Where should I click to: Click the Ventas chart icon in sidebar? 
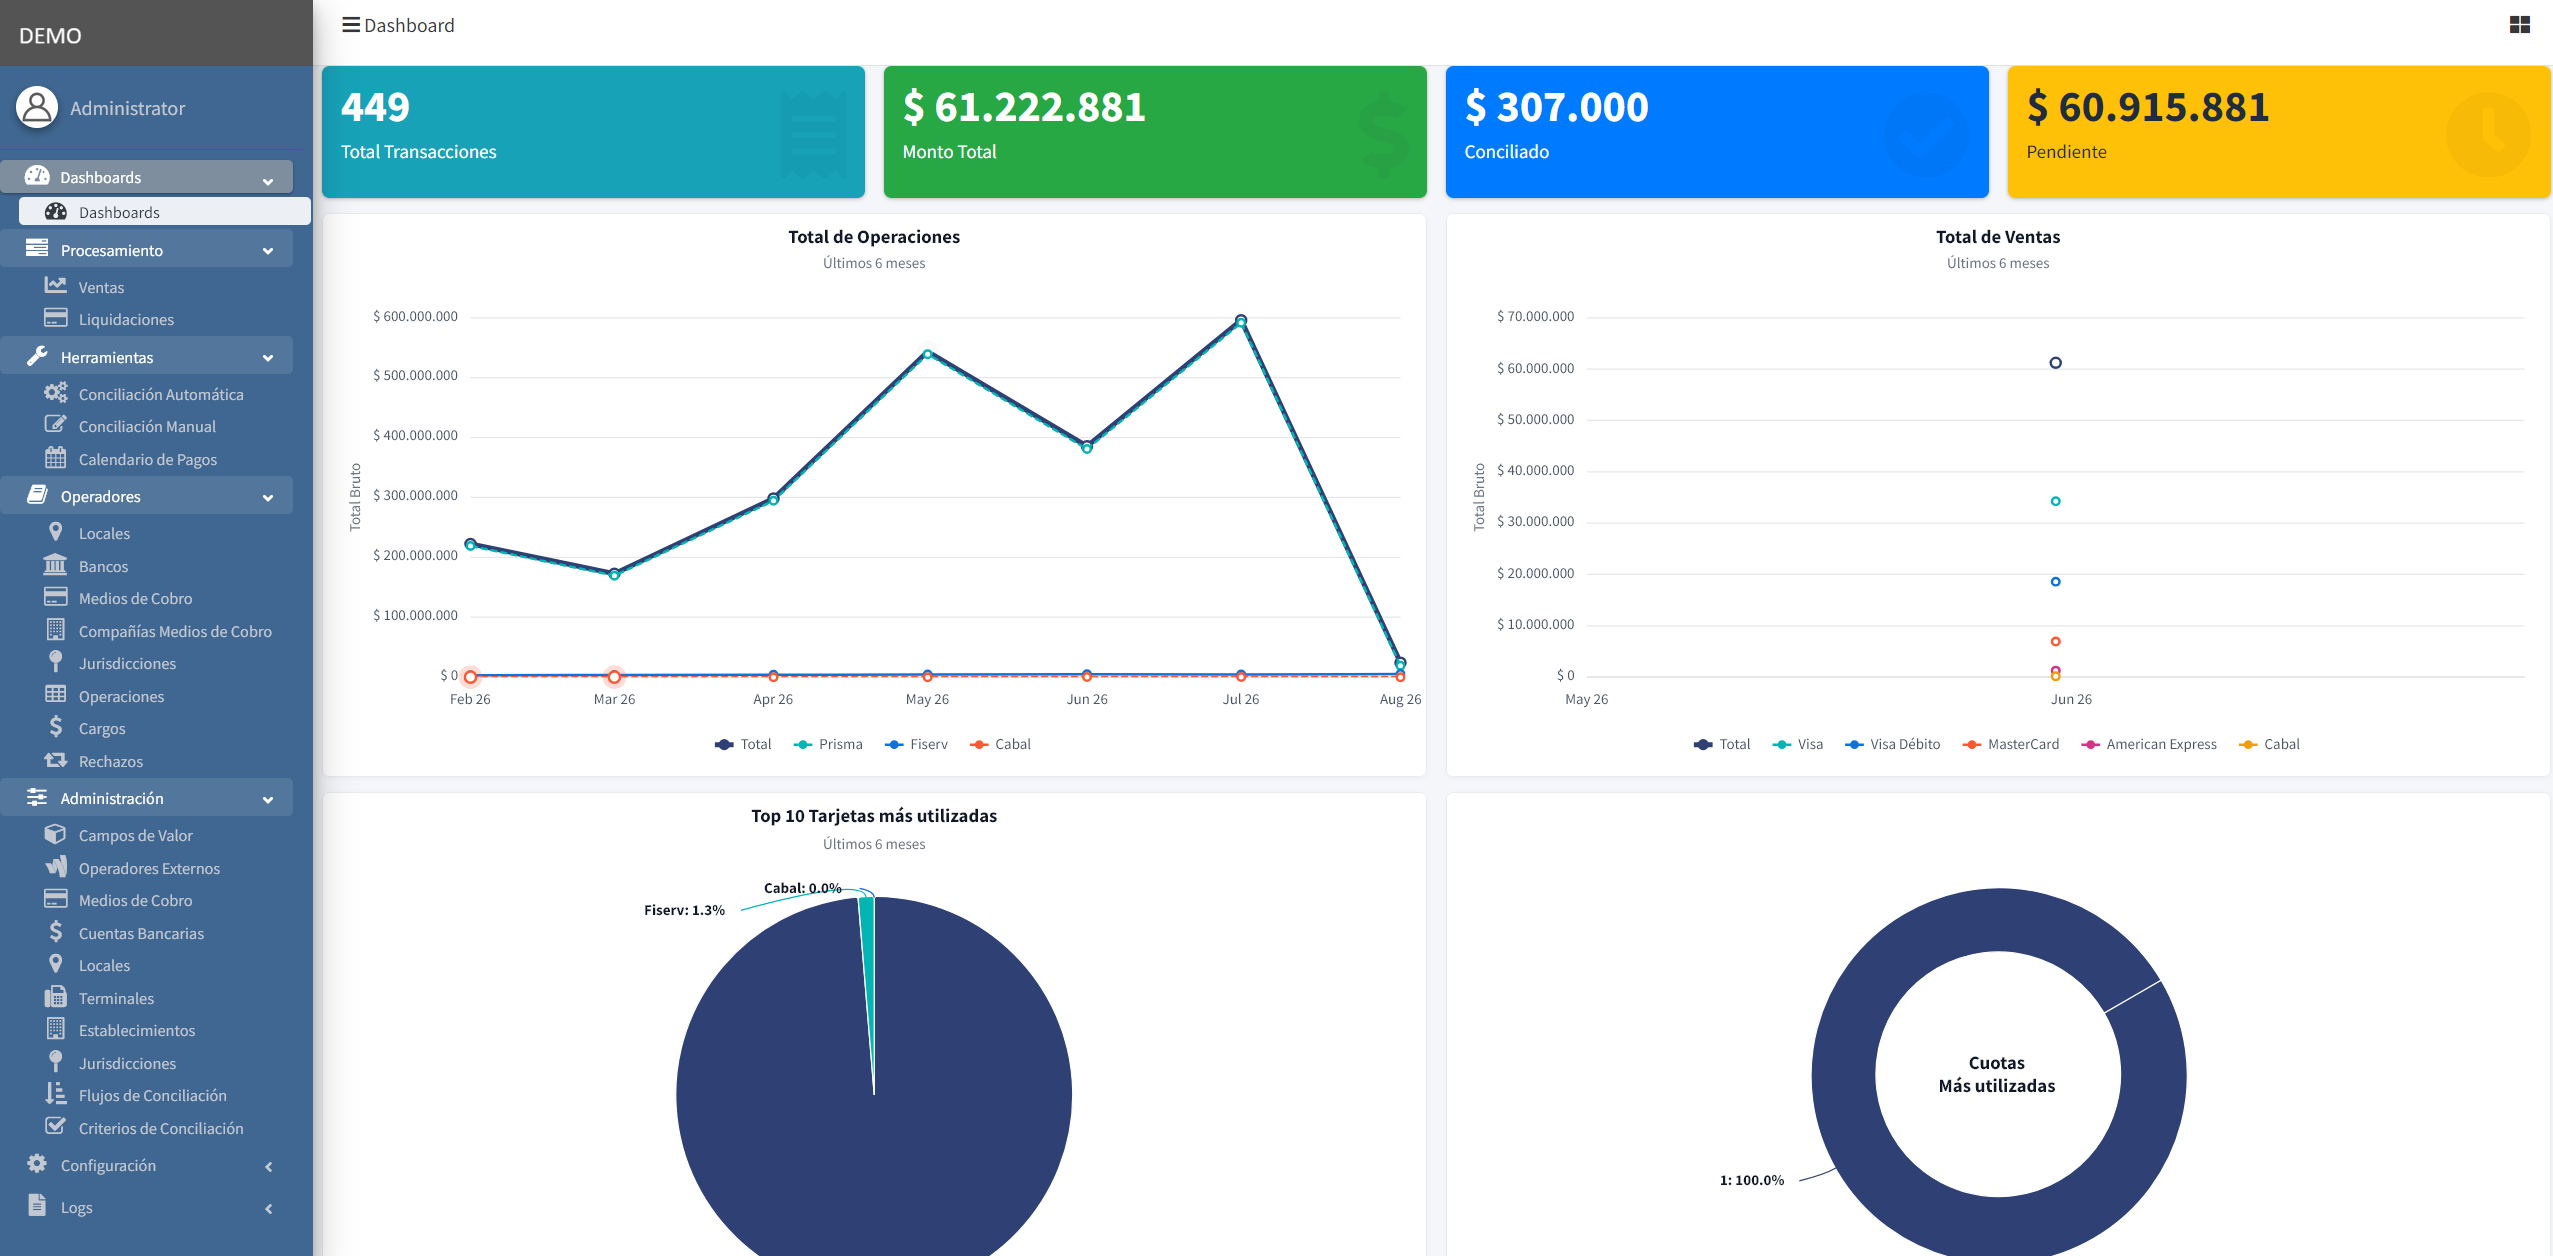pyautogui.click(x=55, y=286)
